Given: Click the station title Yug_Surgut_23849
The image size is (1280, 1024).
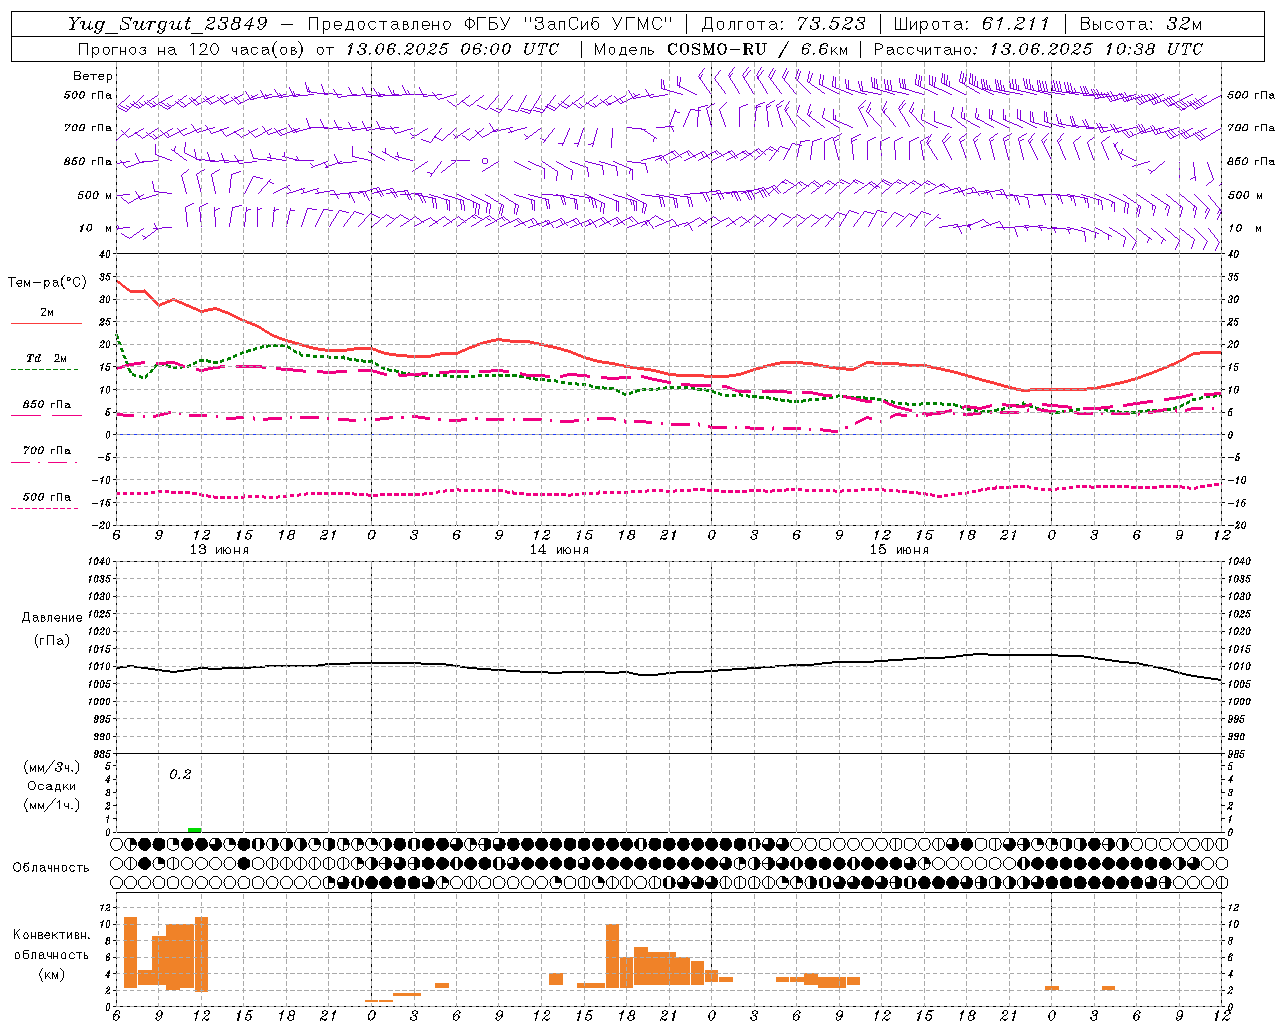Looking at the screenshot, I should click(x=168, y=25).
